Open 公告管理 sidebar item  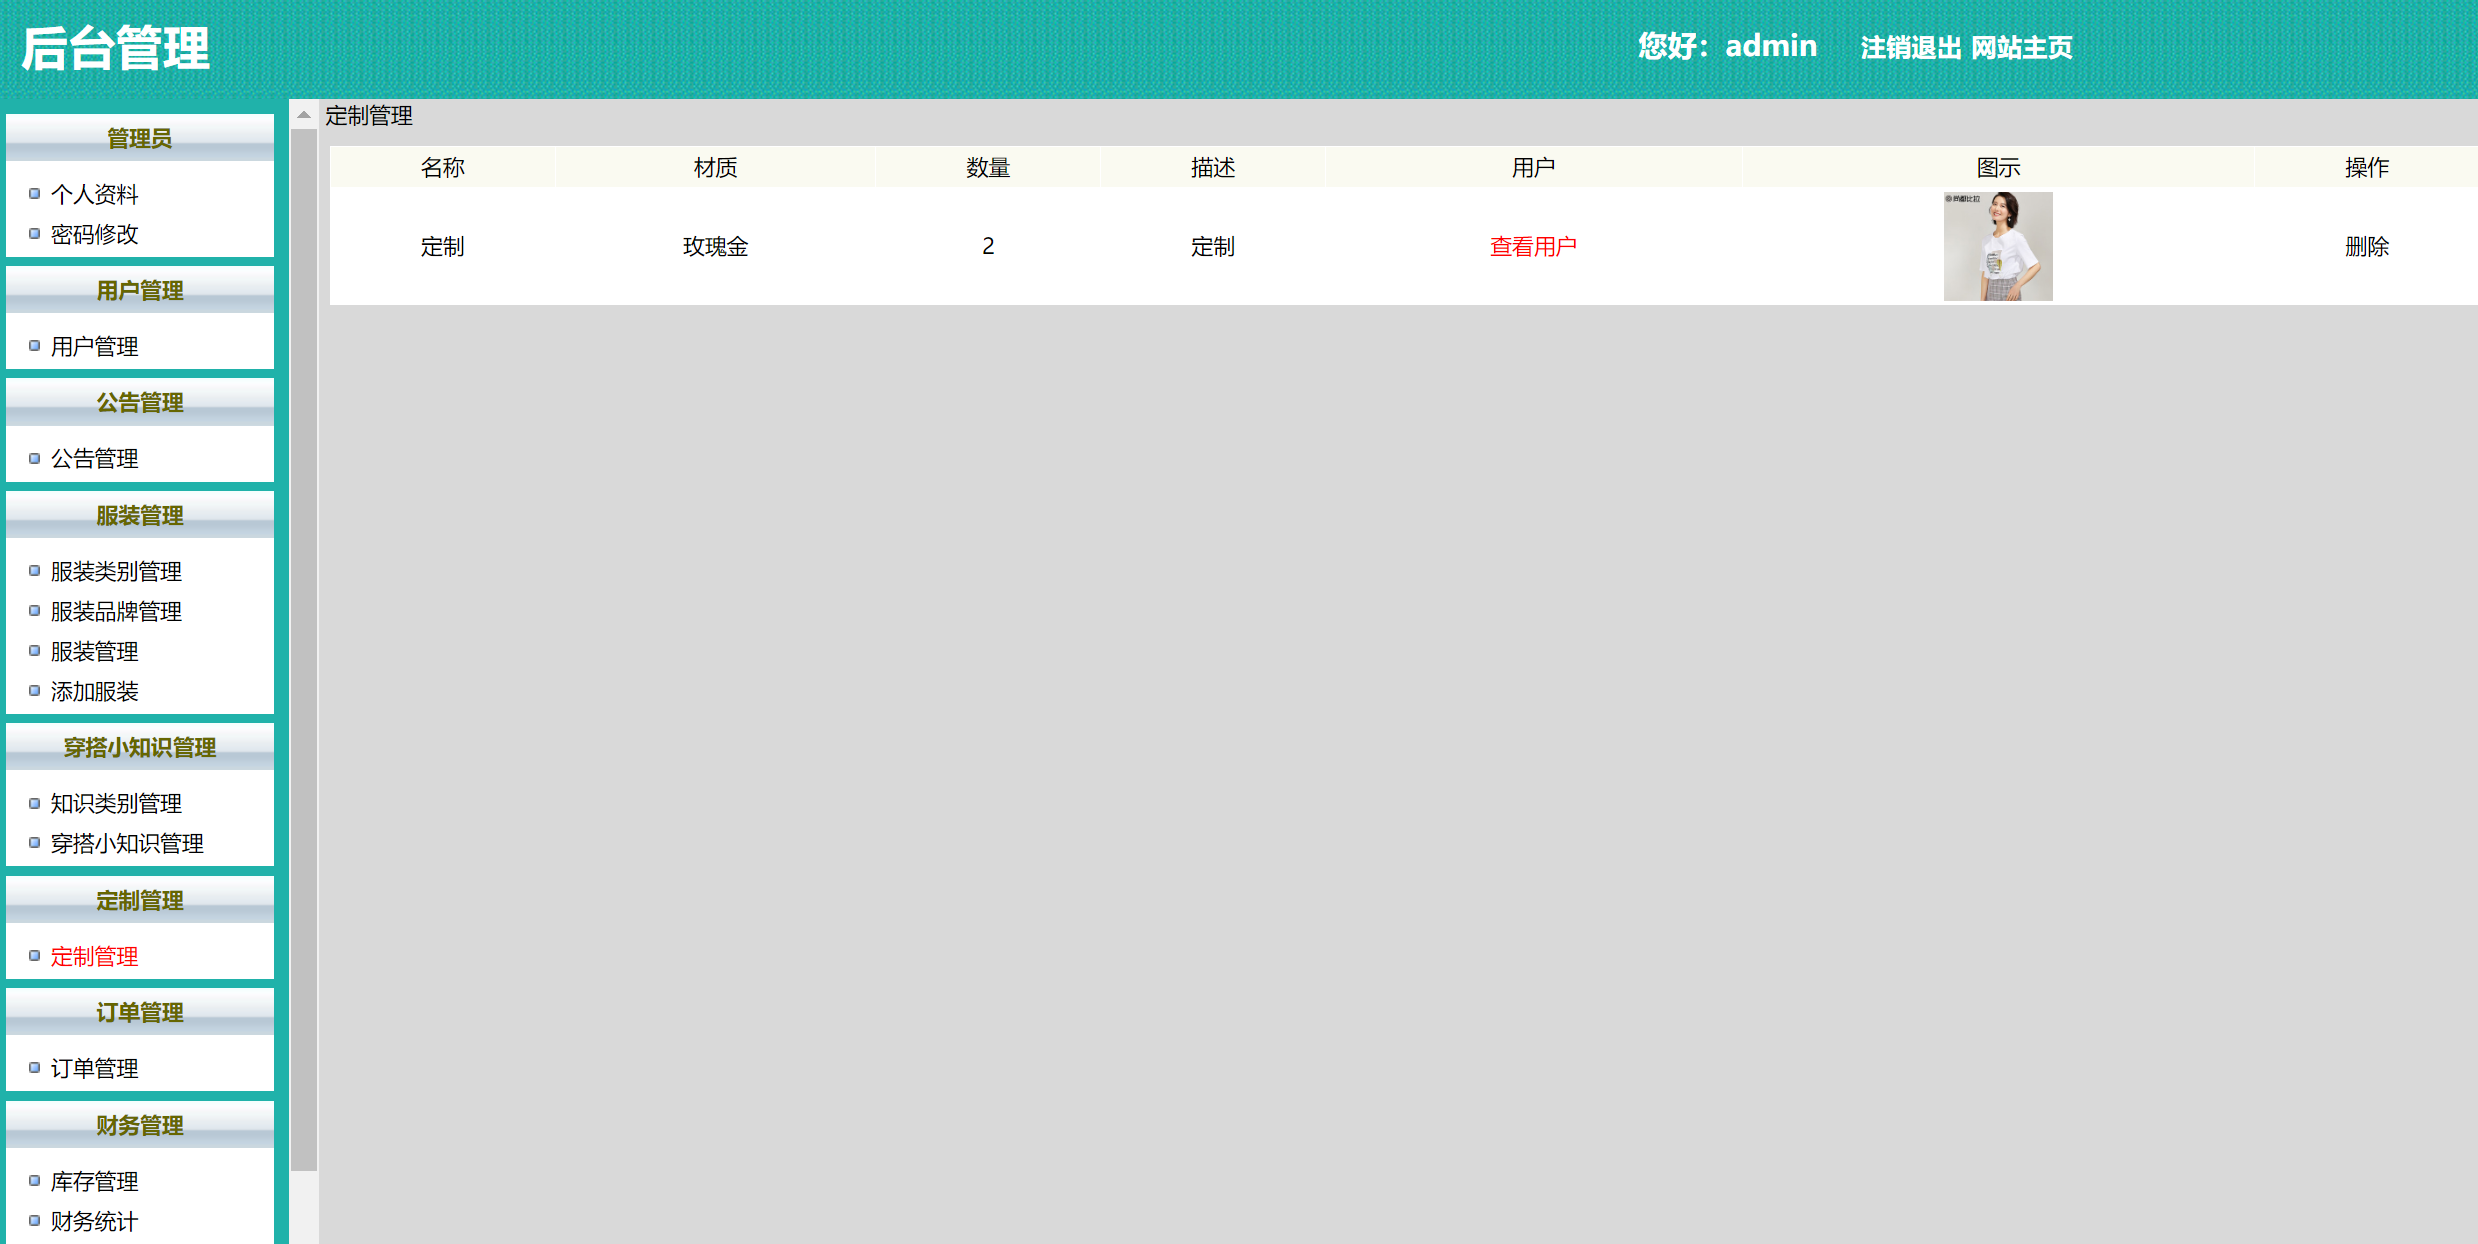tap(95, 459)
